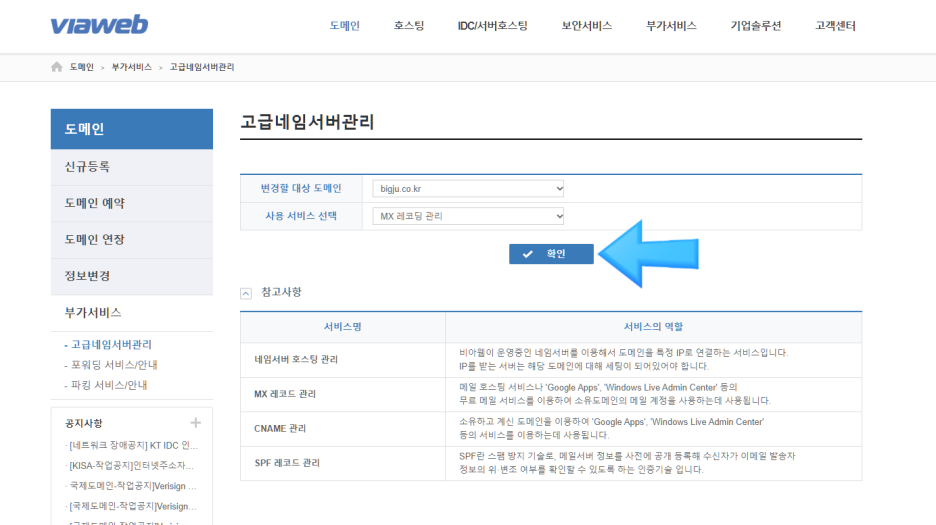Image resolution: width=936 pixels, height=525 pixels.
Task: Click the 고급네임서버관리 page title
Action: pos(307,122)
